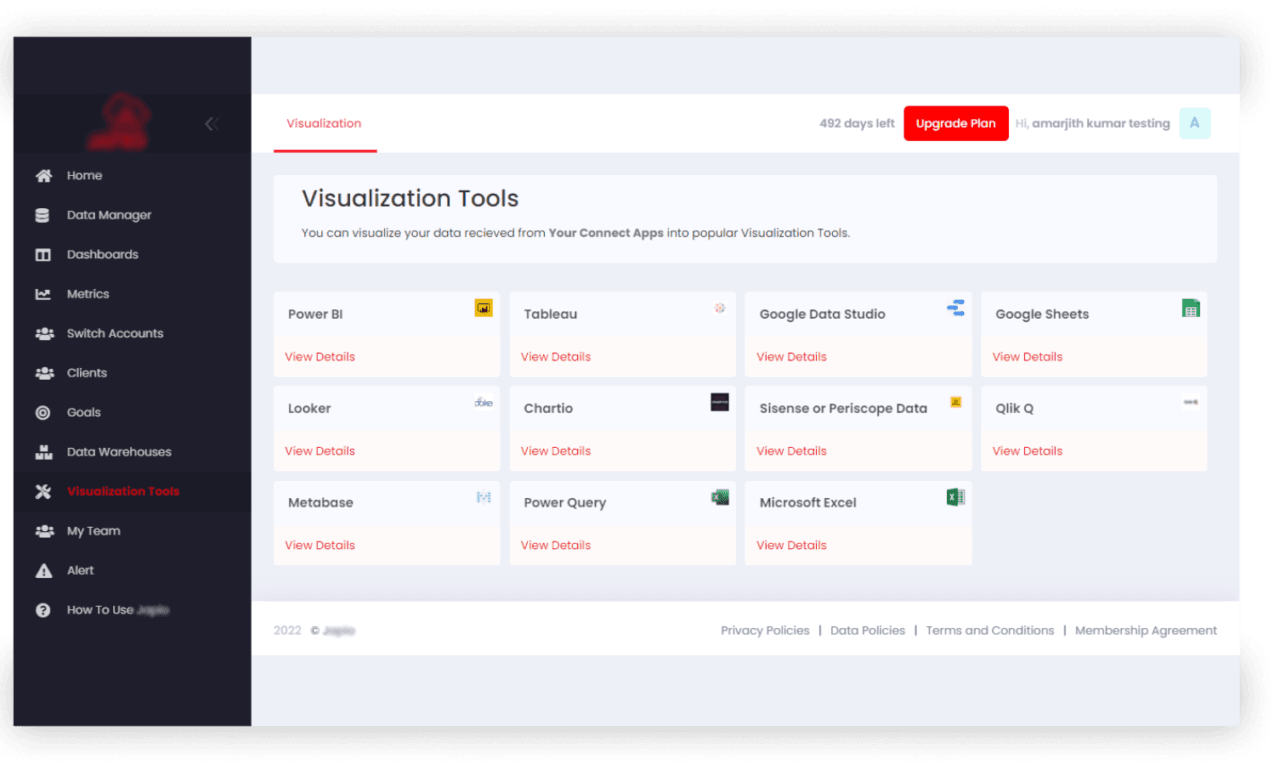Viewport: 1280px width, 770px height.
Task: Click the Visualization Tools wrench icon
Action: coord(43,492)
